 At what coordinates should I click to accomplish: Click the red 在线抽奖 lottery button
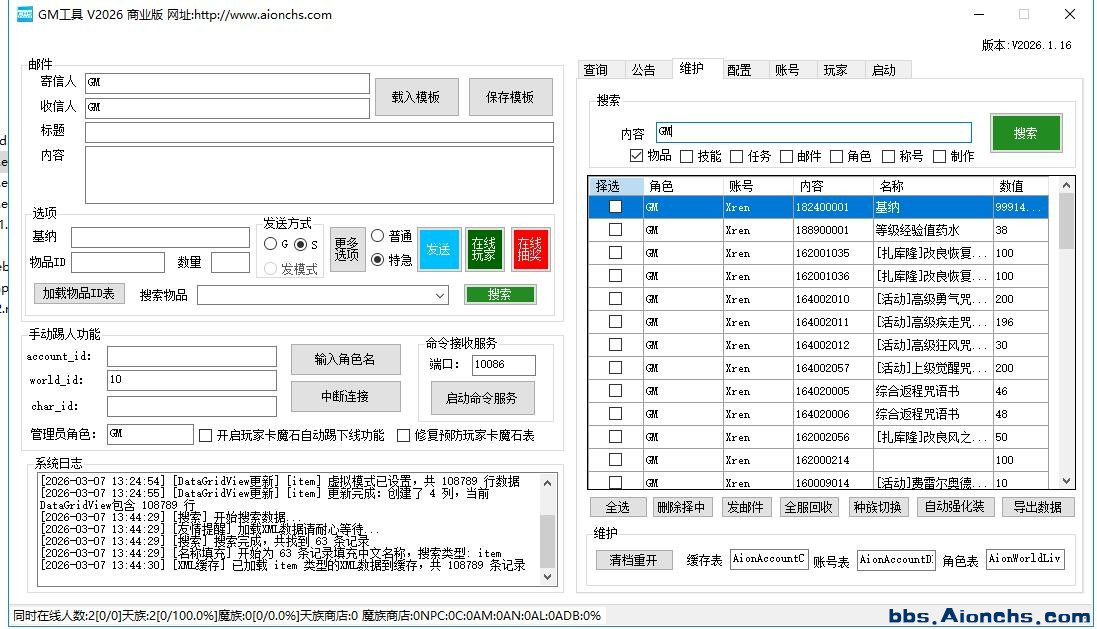pos(530,249)
